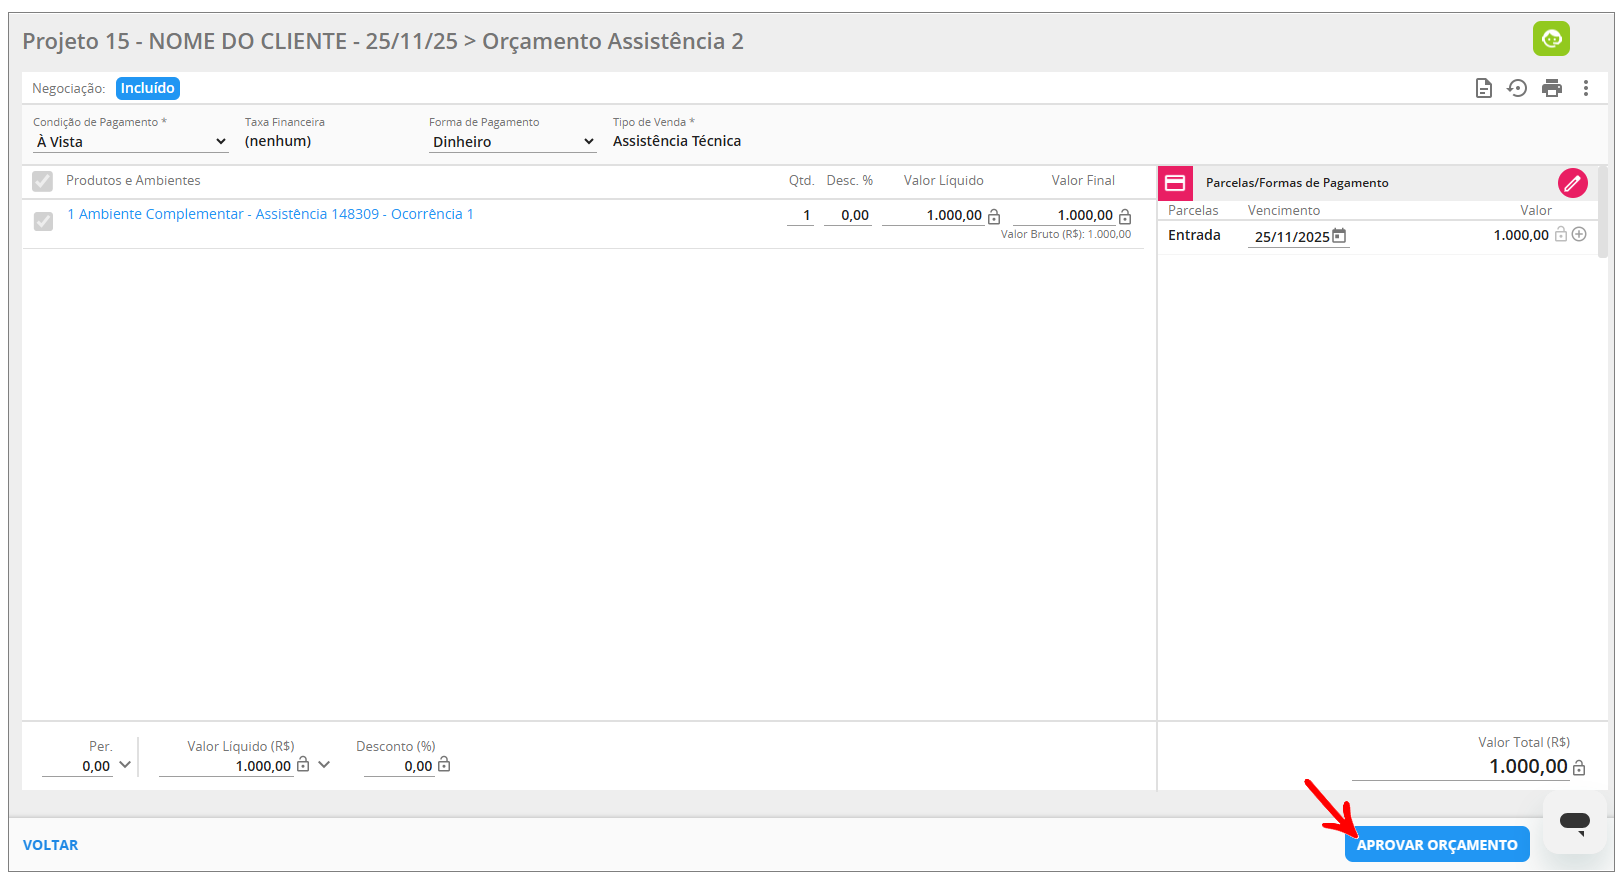This screenshot has width=1619, height=880.
Task: Expand the Per. chevron dropdown
Action: coord(125,765)
